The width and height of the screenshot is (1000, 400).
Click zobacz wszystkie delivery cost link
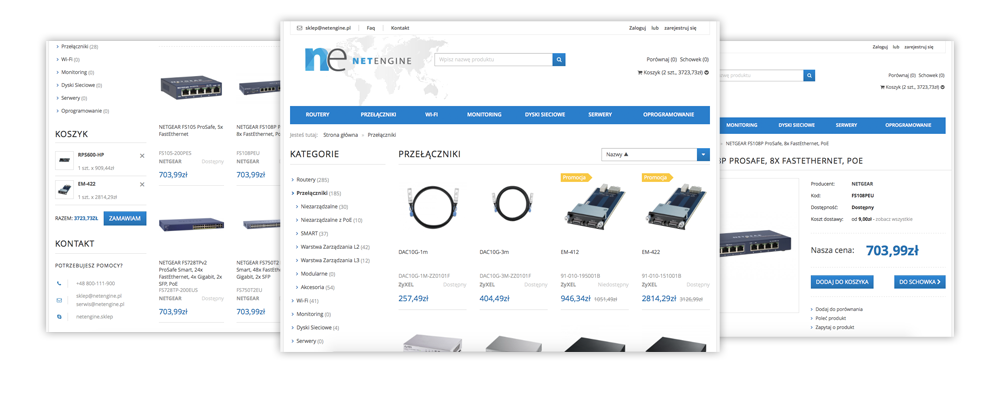pyautogui.click(x=894, y=219)
